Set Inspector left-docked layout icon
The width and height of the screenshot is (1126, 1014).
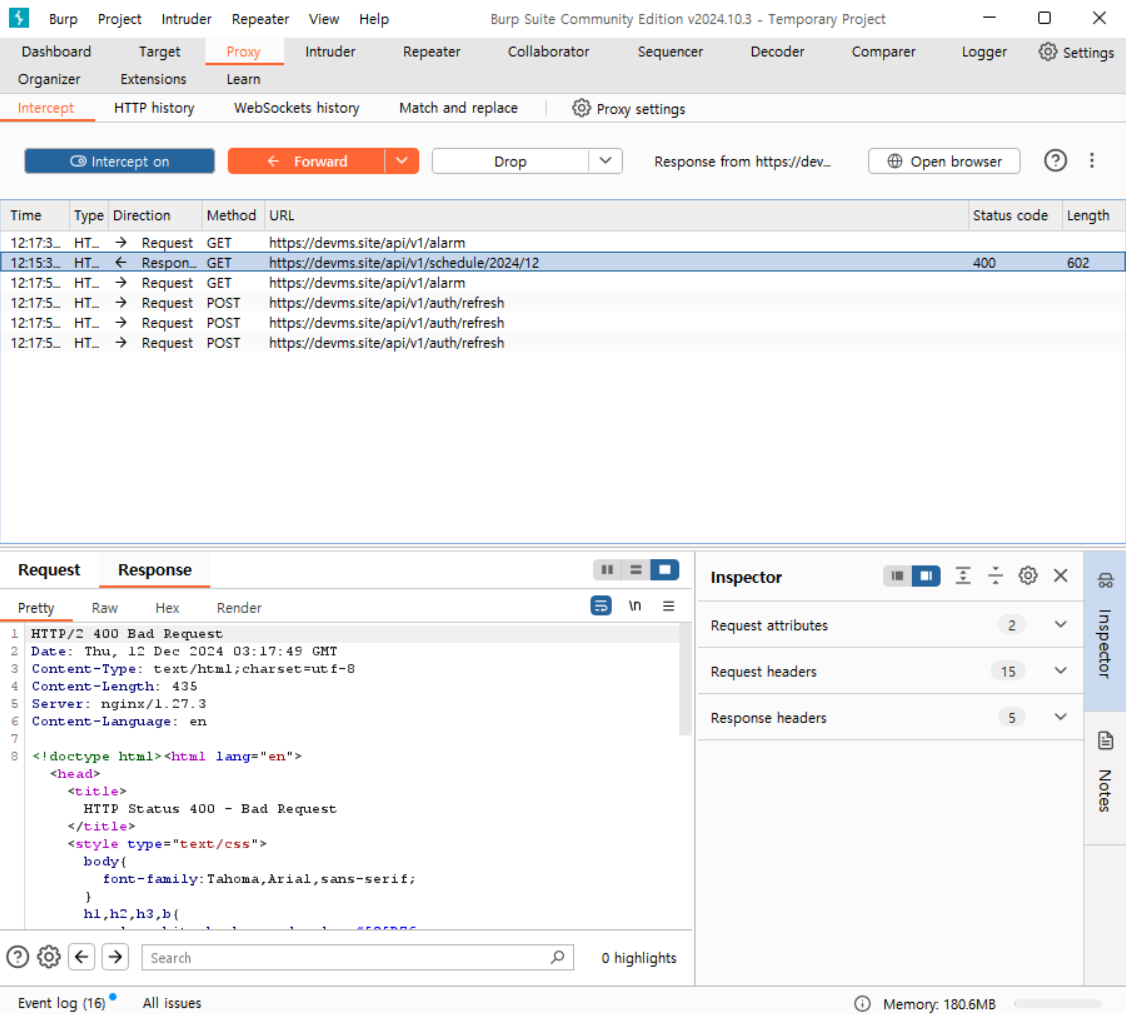click(x=897, y=576)
